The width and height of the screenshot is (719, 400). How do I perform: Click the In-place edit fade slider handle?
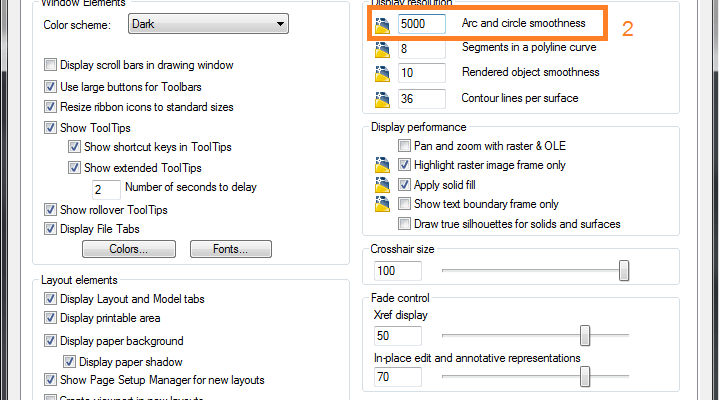(x=585, y=377)
